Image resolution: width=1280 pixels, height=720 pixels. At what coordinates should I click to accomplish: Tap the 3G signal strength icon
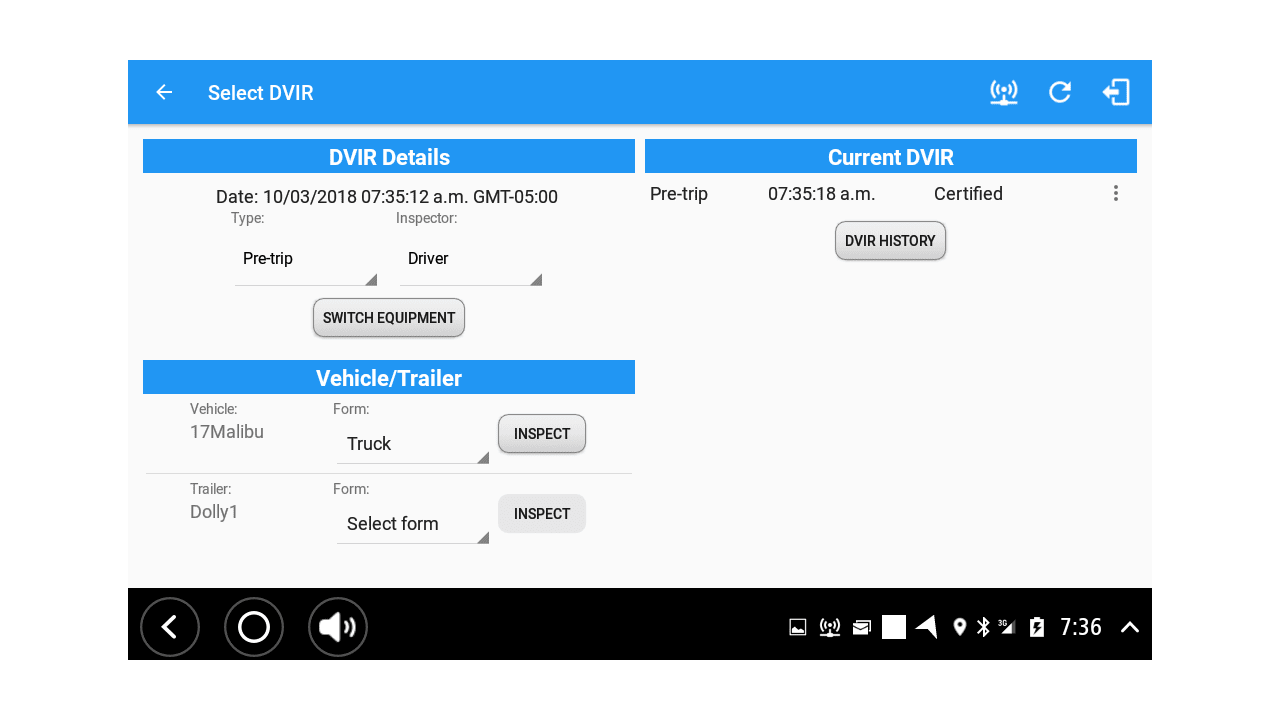click(x=1007, y=627)
